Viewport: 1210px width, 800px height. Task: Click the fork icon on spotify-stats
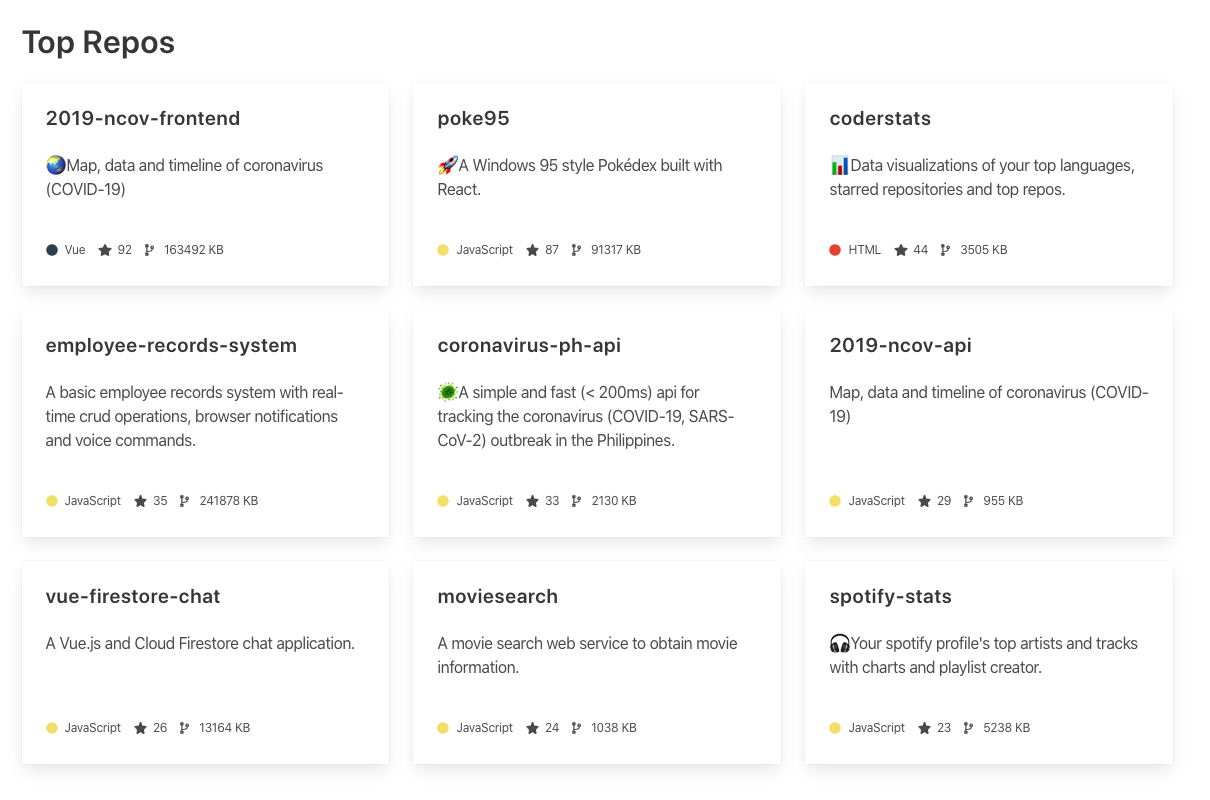(969, 727)
